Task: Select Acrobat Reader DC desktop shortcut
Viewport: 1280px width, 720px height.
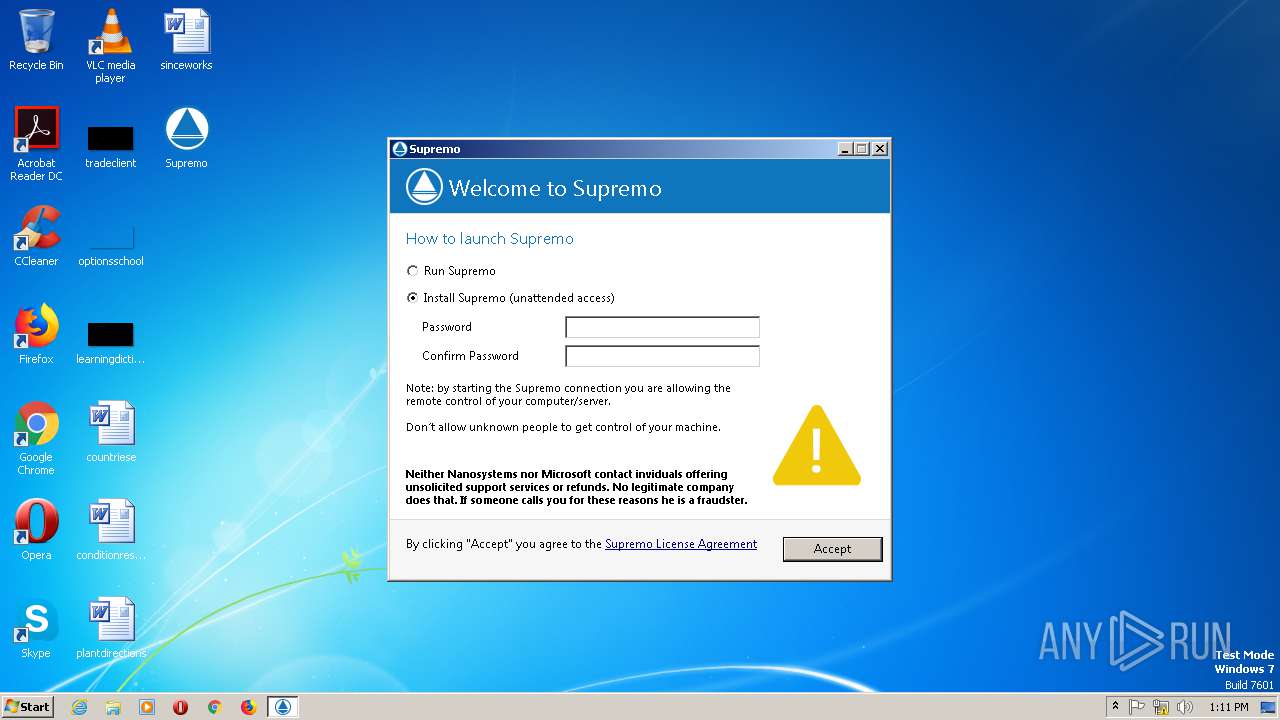Action: pos(36,144)
